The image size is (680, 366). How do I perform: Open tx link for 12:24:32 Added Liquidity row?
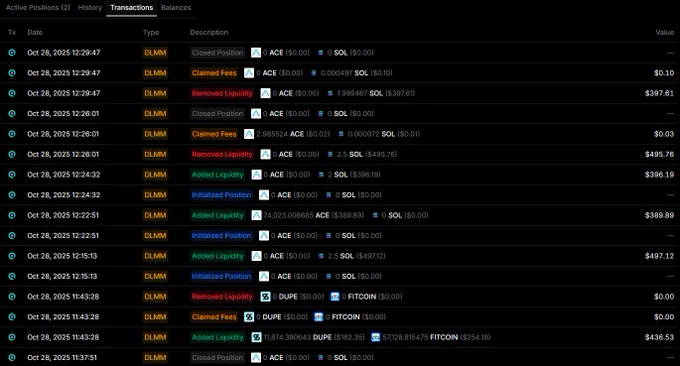(12, 175)
